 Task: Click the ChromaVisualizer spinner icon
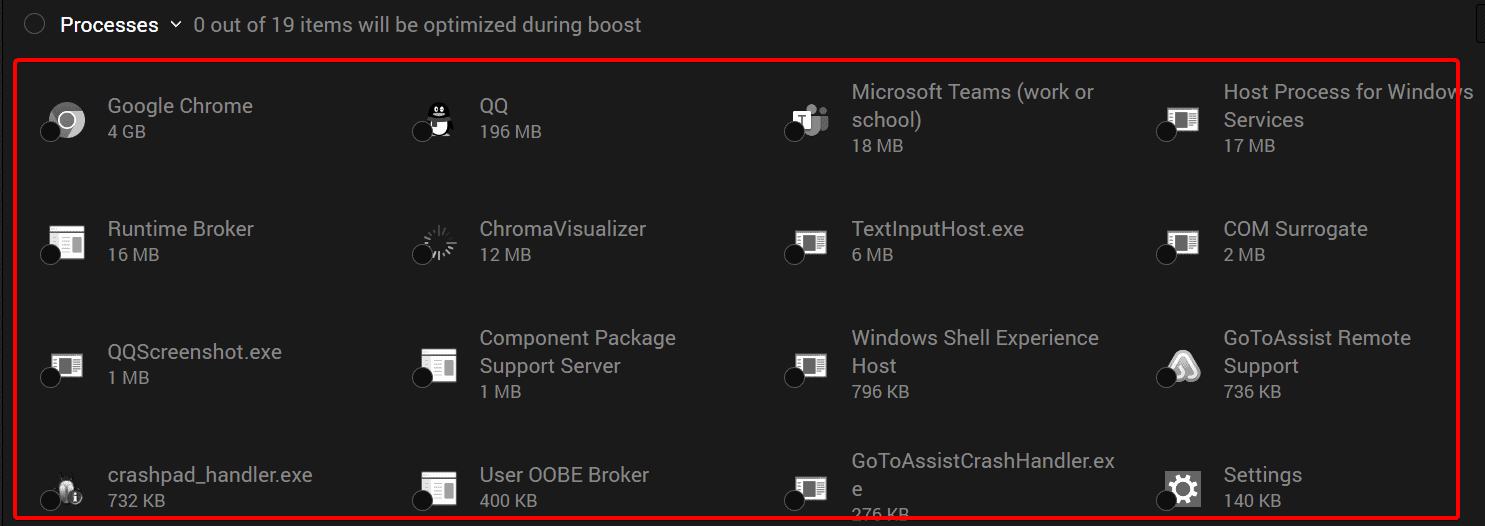(438, 242)
